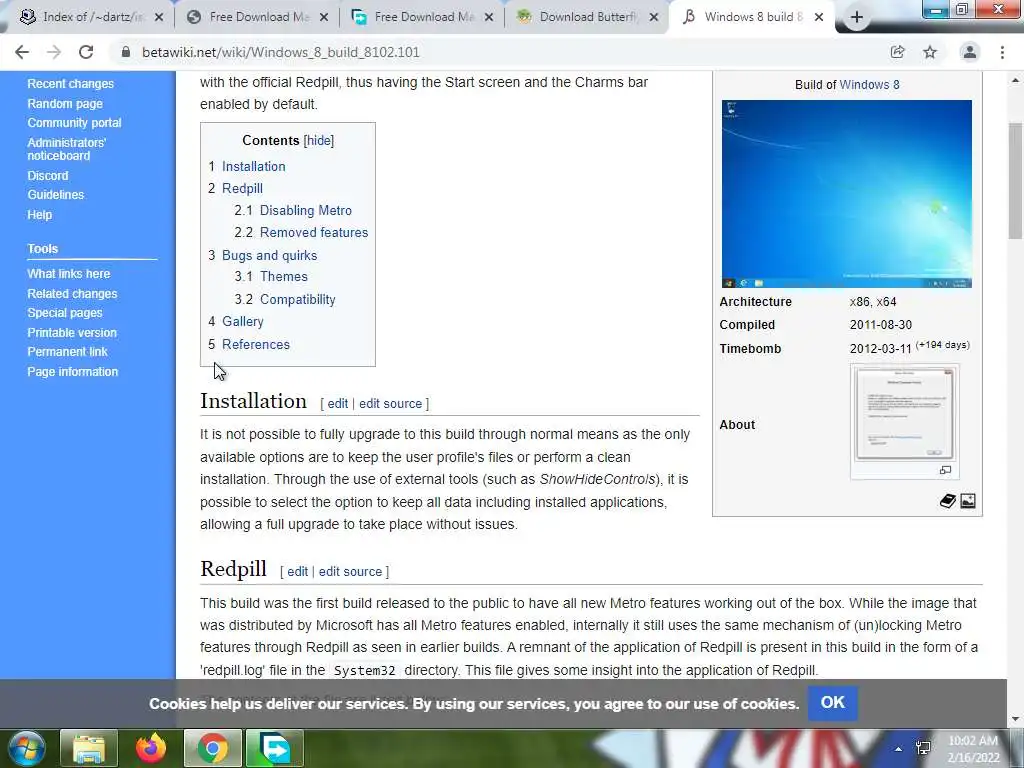Launch Firefox from the taskbar

(151, 748)
